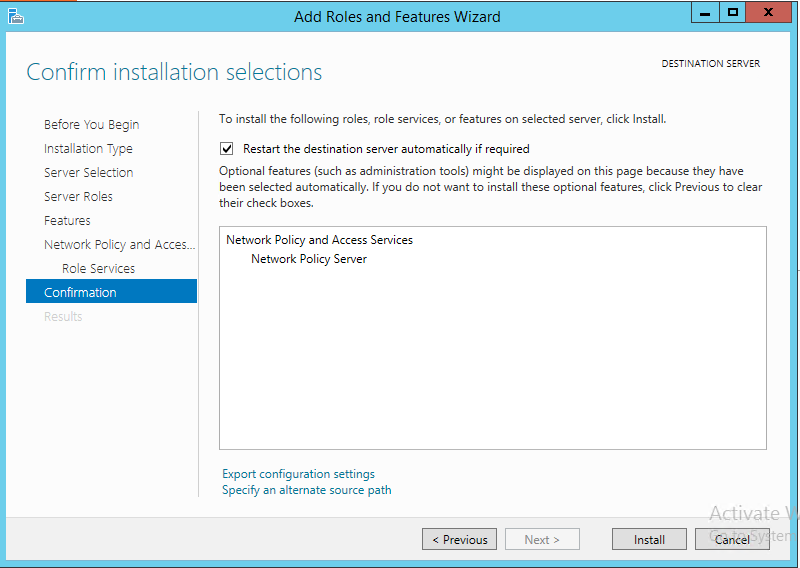Jump to the Server Roles step
The image size is (800, 568).
coord(78,197)
